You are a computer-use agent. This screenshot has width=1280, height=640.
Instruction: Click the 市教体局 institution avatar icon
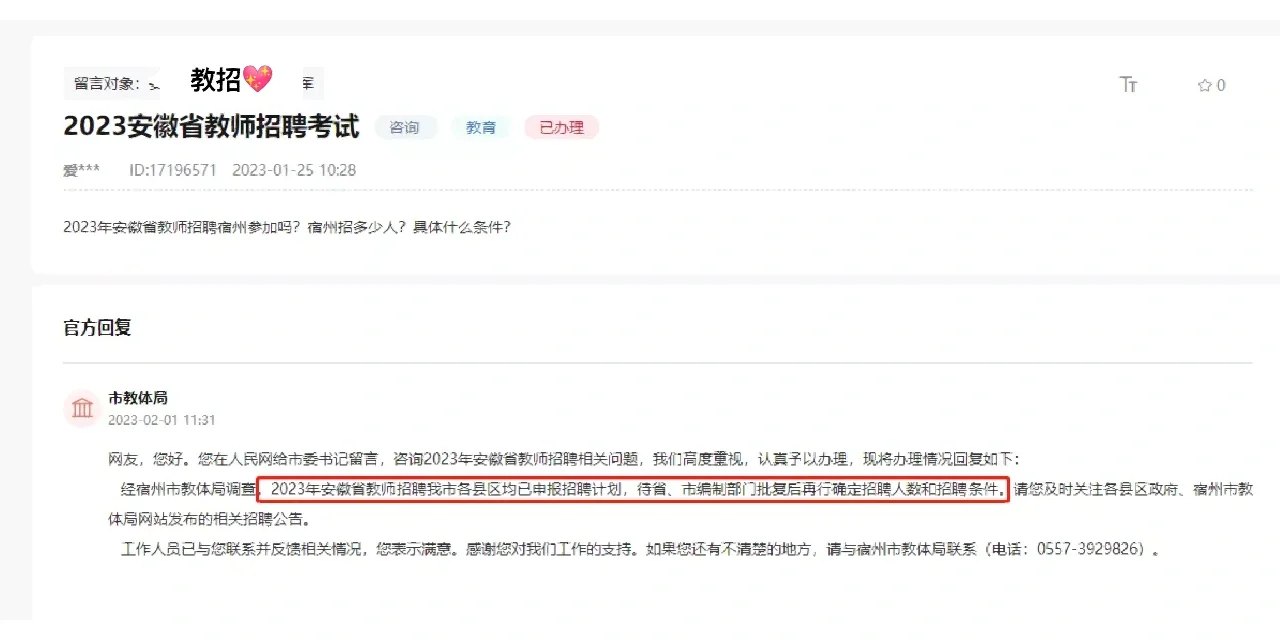pyautogui.click(x=82, y=408)
